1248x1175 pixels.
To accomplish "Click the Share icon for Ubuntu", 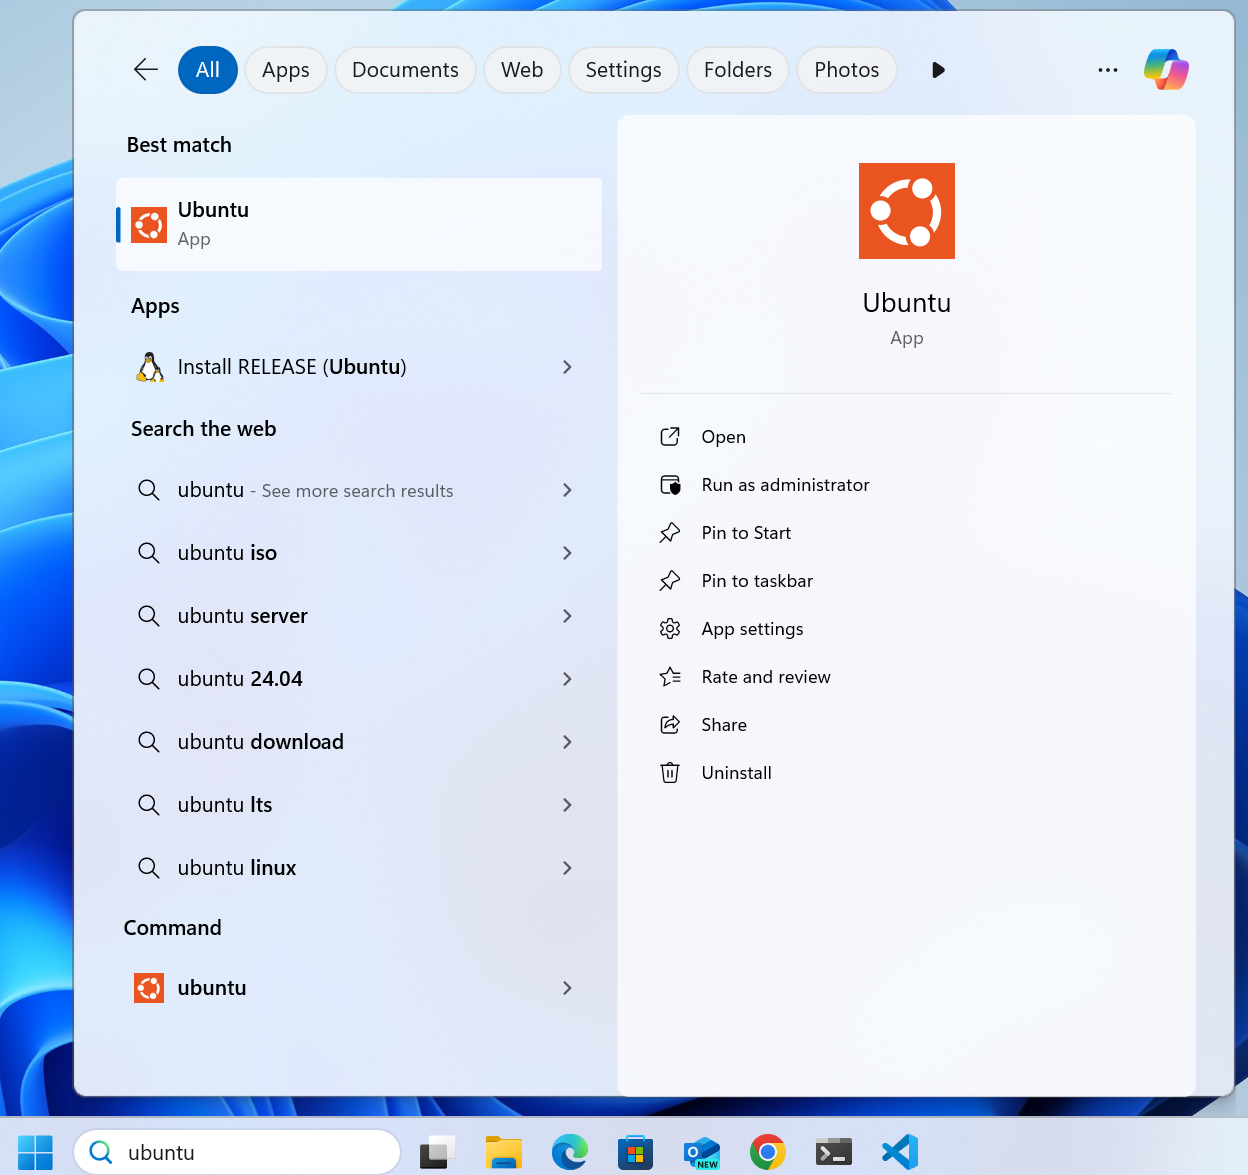I will [670, 724].
